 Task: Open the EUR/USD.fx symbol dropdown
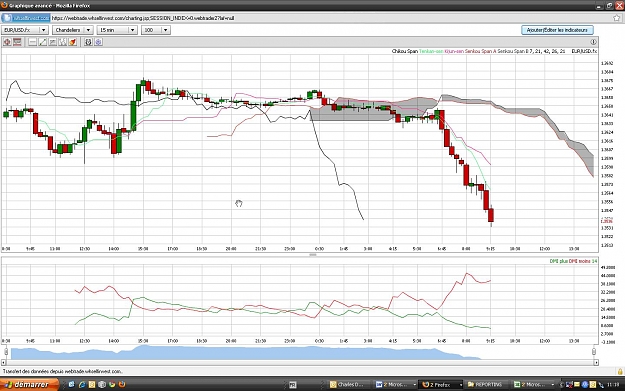tap(25, 30)
